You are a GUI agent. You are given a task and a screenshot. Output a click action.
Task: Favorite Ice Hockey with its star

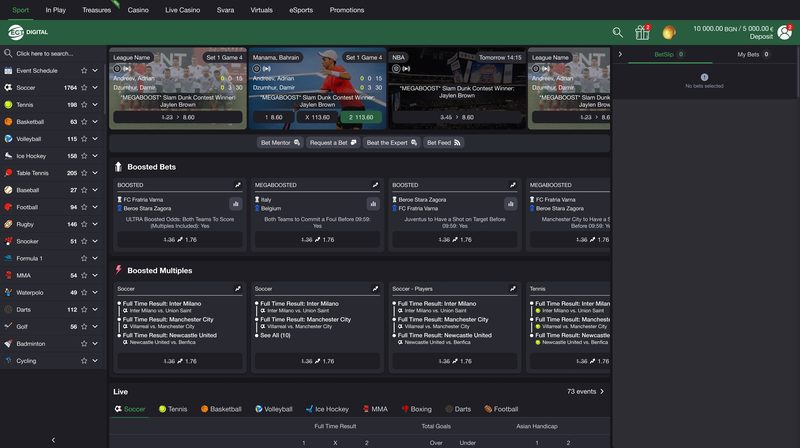point(84,156)
